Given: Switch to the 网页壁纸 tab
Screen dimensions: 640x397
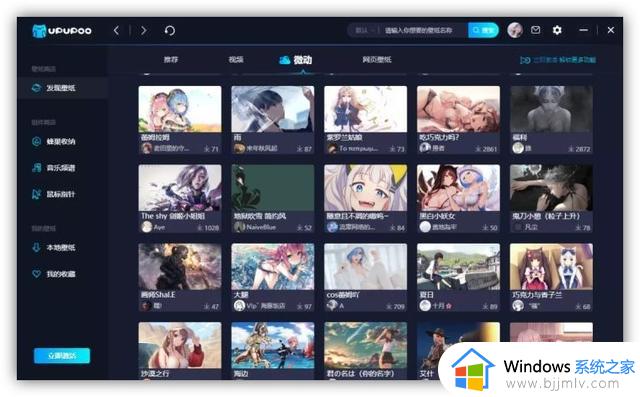Looking at the screenshot, I should pyautogui.click(x=377, y=60).
